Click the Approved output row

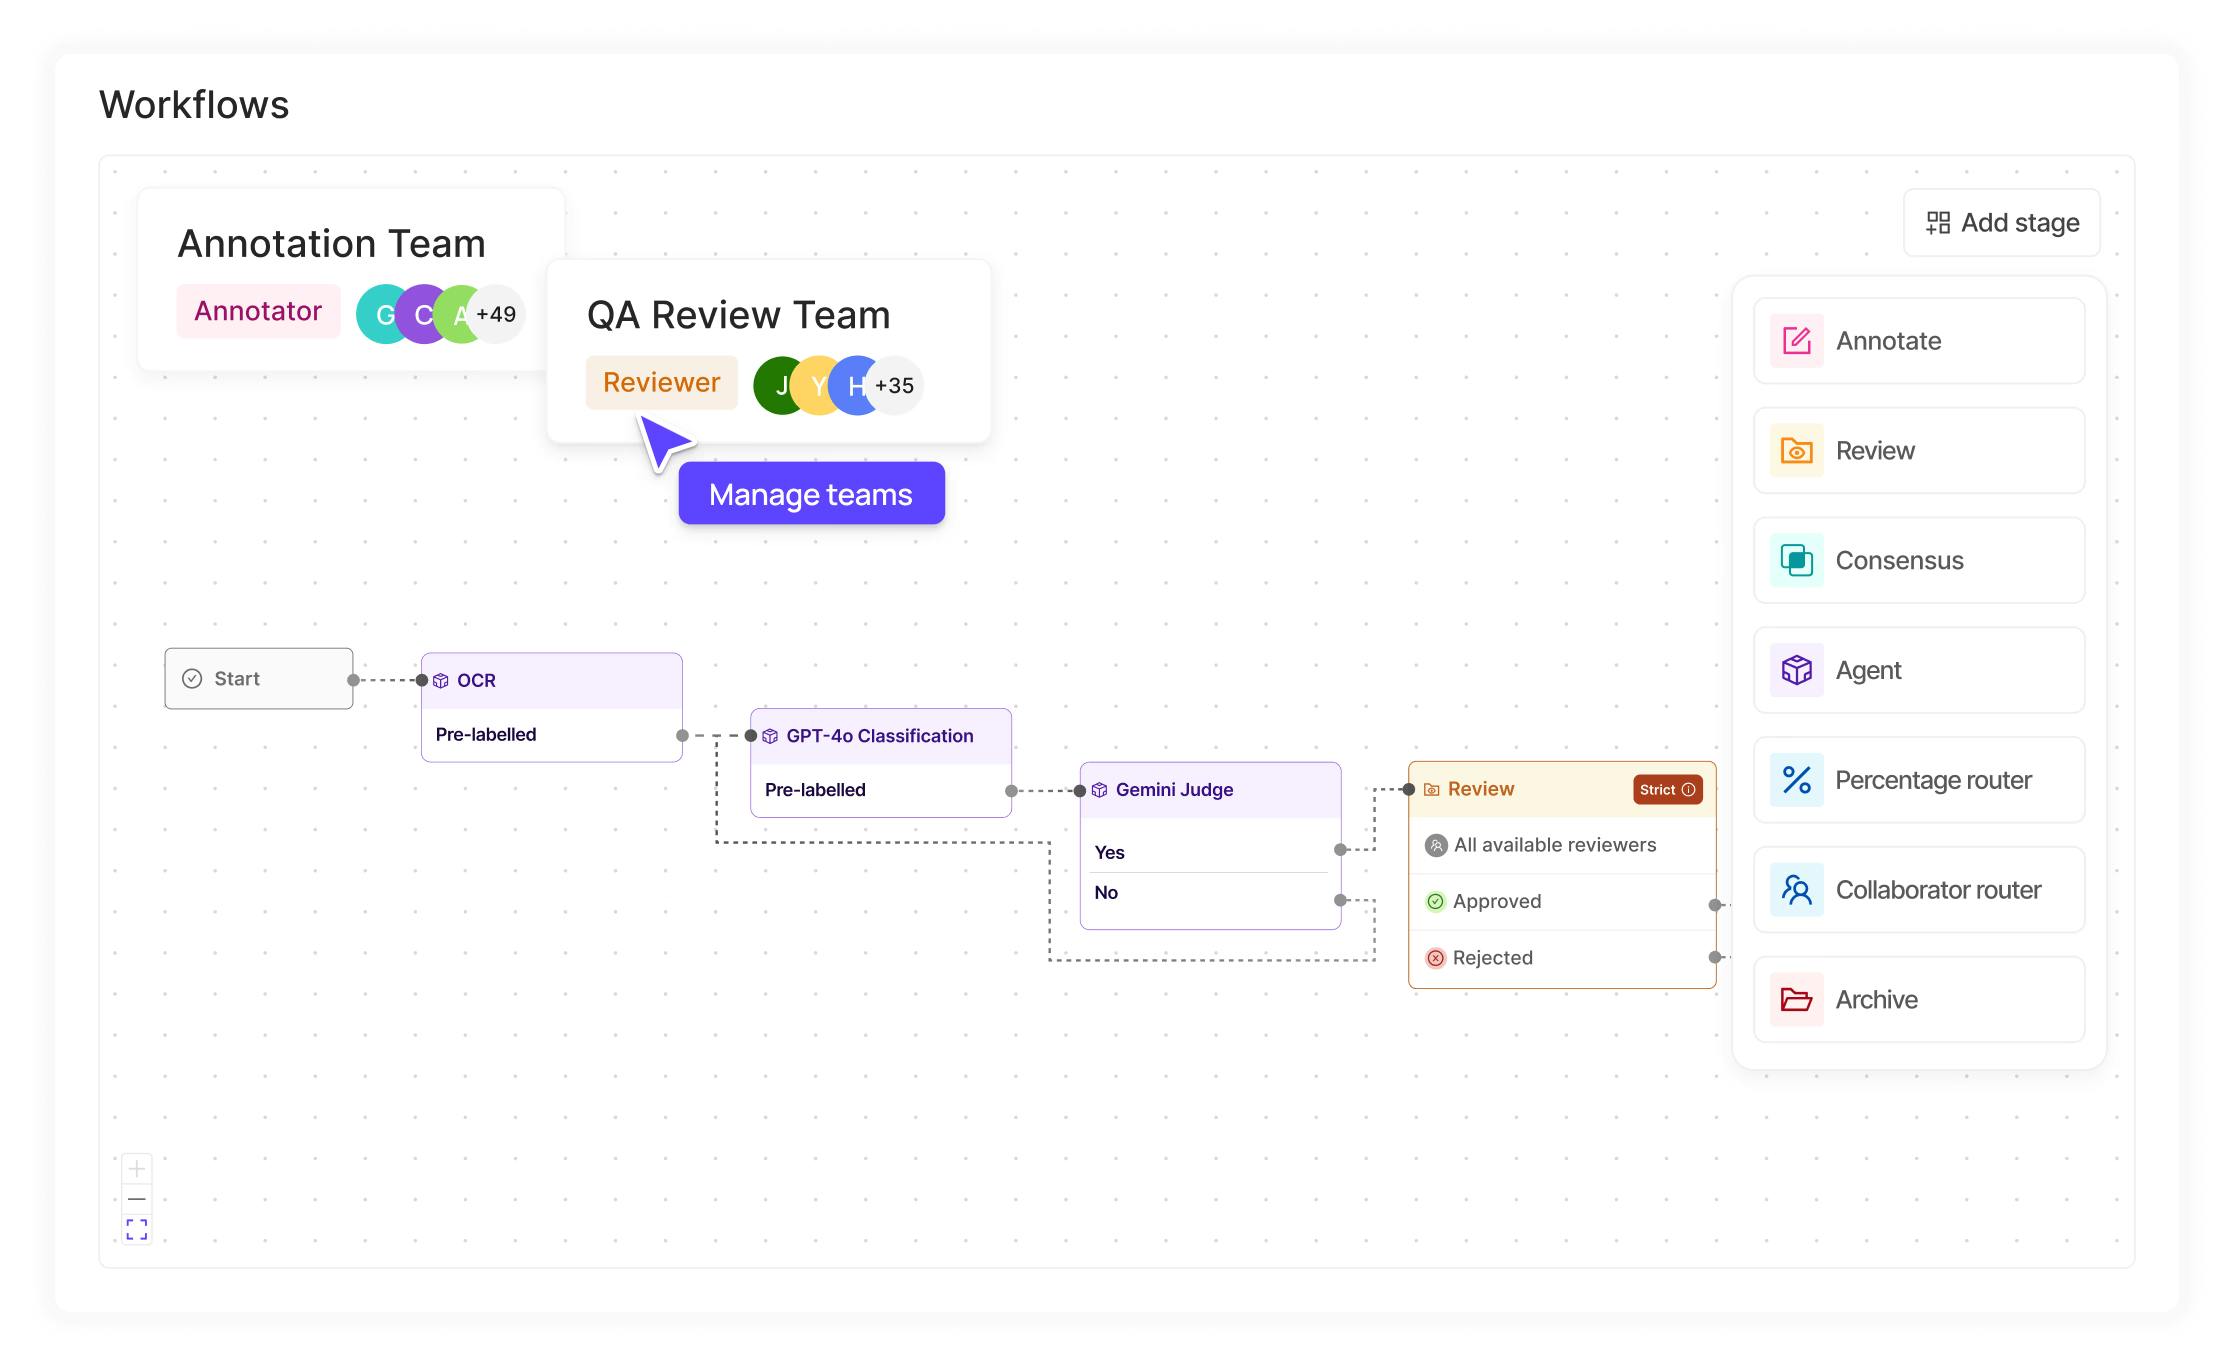point(1562,902)
